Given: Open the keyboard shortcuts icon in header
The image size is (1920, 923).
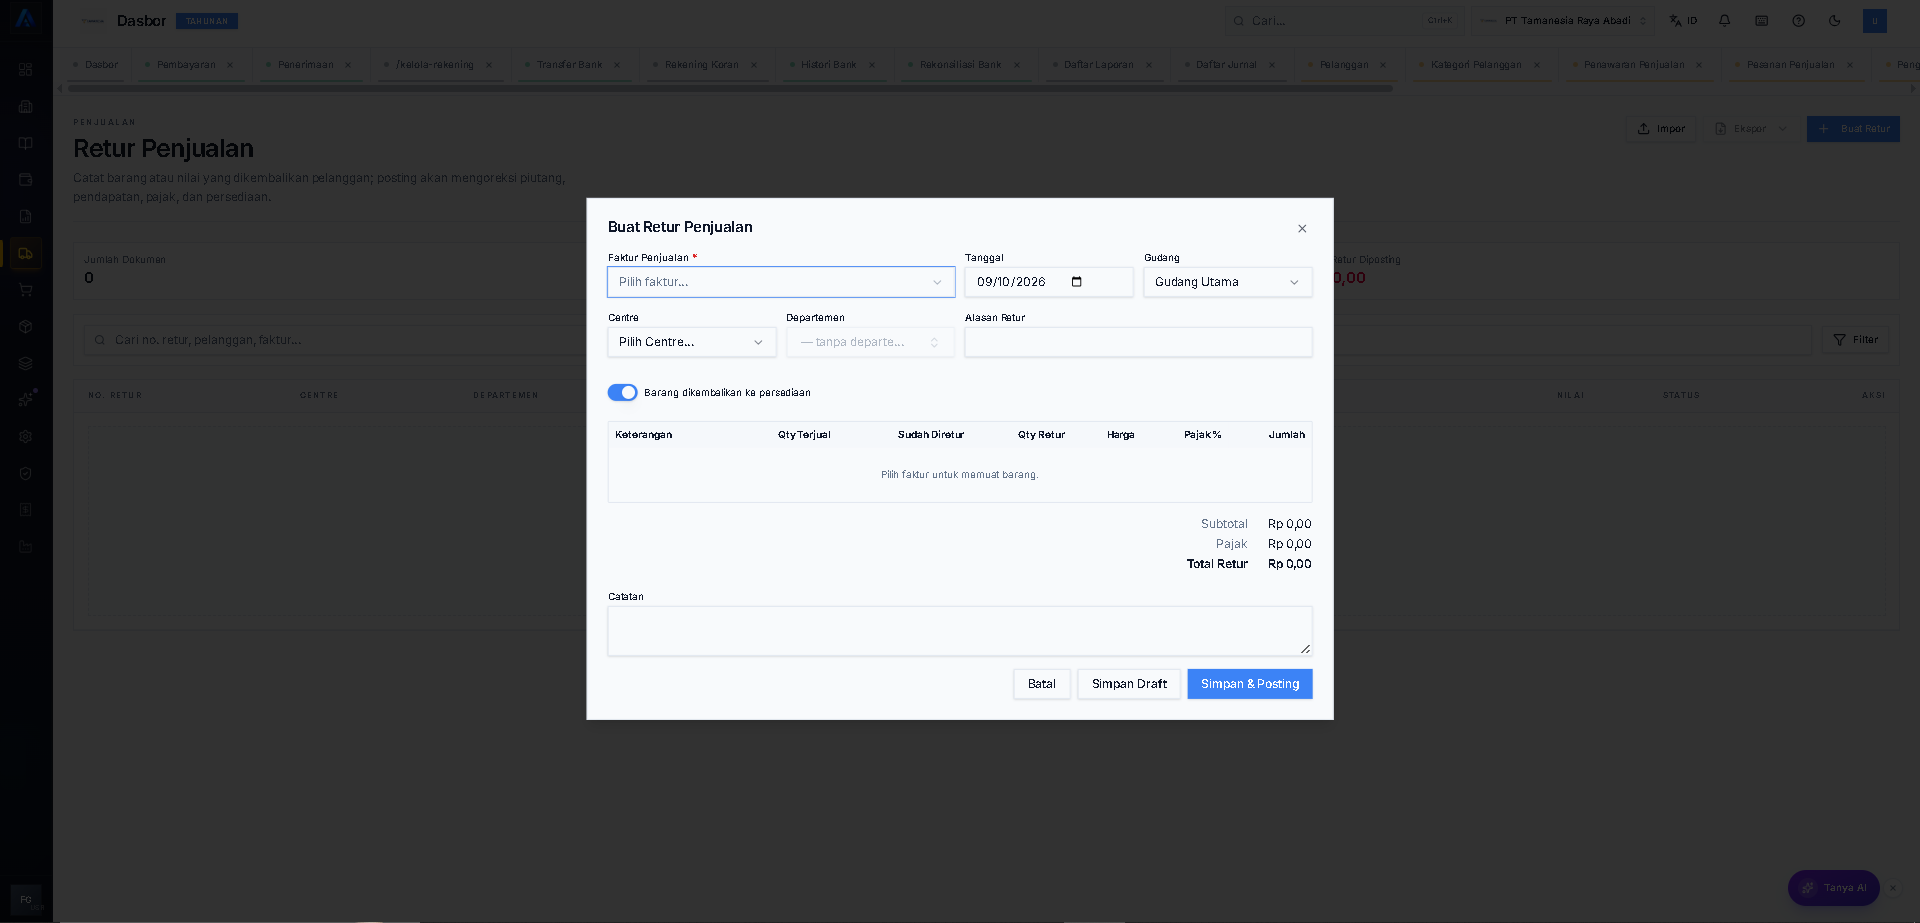Looking at the screenshot, I should pyautogui.click(x=1762, y=21).
